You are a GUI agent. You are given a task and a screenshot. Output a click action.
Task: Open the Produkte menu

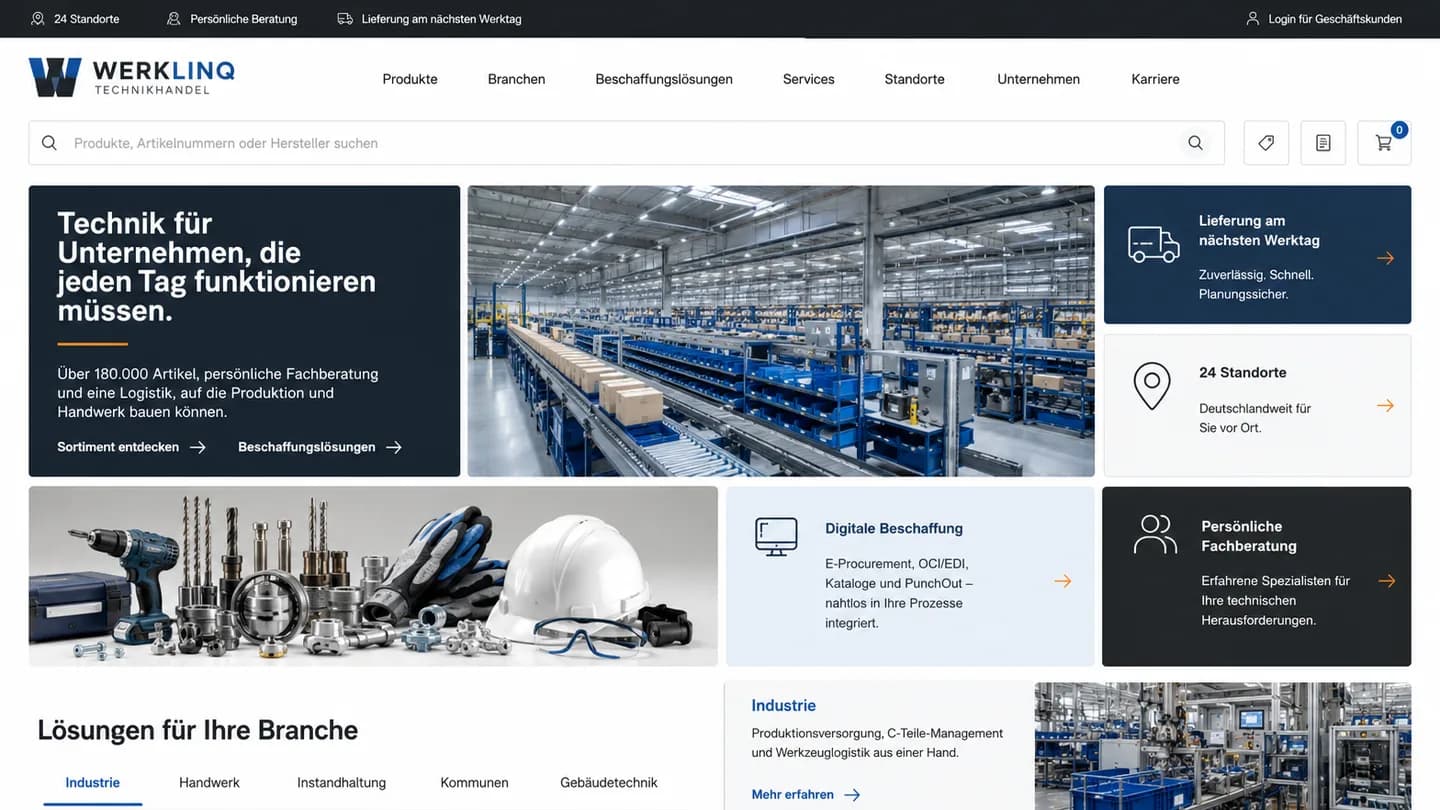(x=410, y=79)
